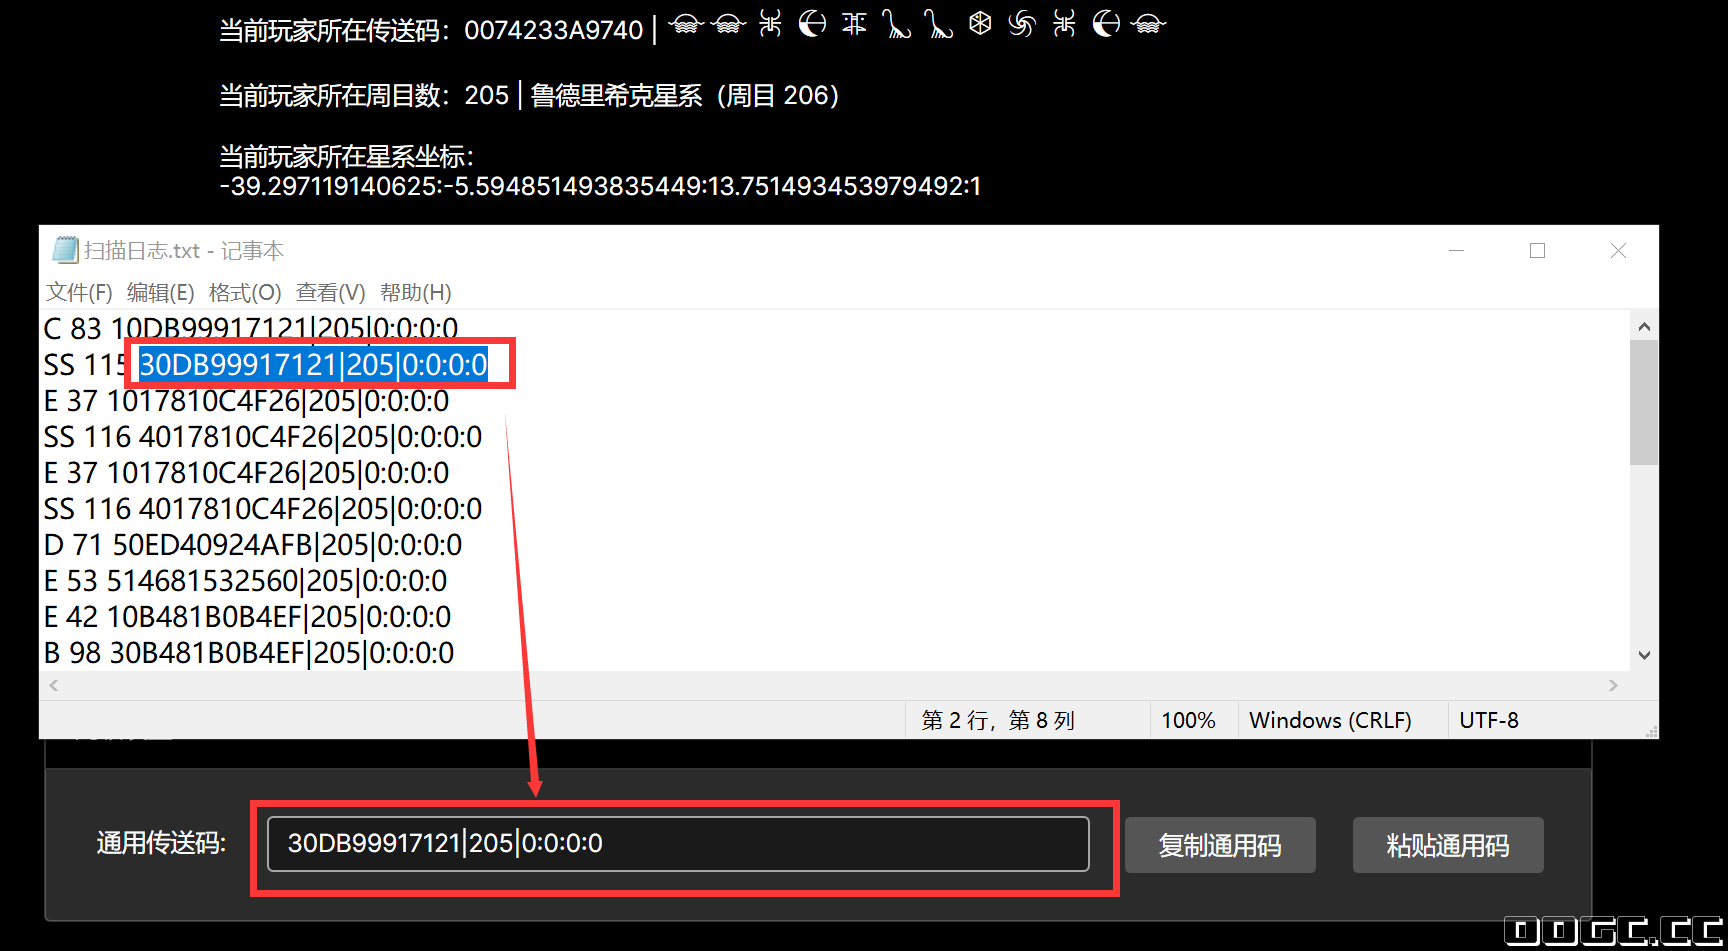Click the line starting with B 98 30B481B0B4EF

(x=249, y=653)
